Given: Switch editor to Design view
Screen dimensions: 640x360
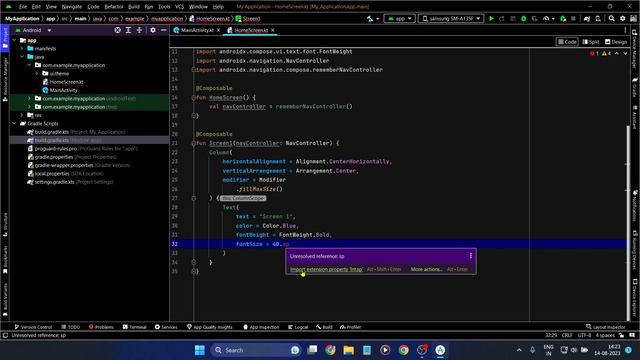Looking at the screenshot, I should tap(616, 42).
